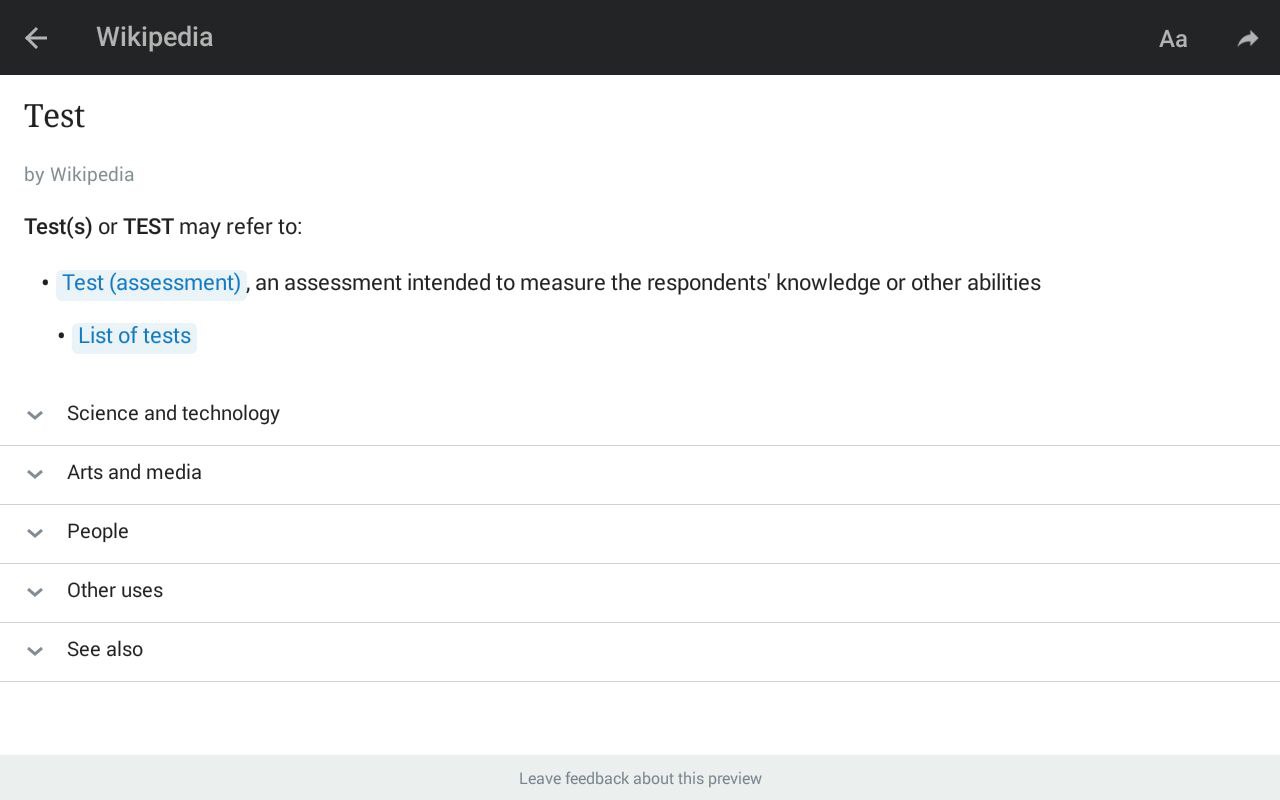Click the chevron beside People
Image resolution: width=1280 pixels, height=800 pixels.
tap(35, 532)
